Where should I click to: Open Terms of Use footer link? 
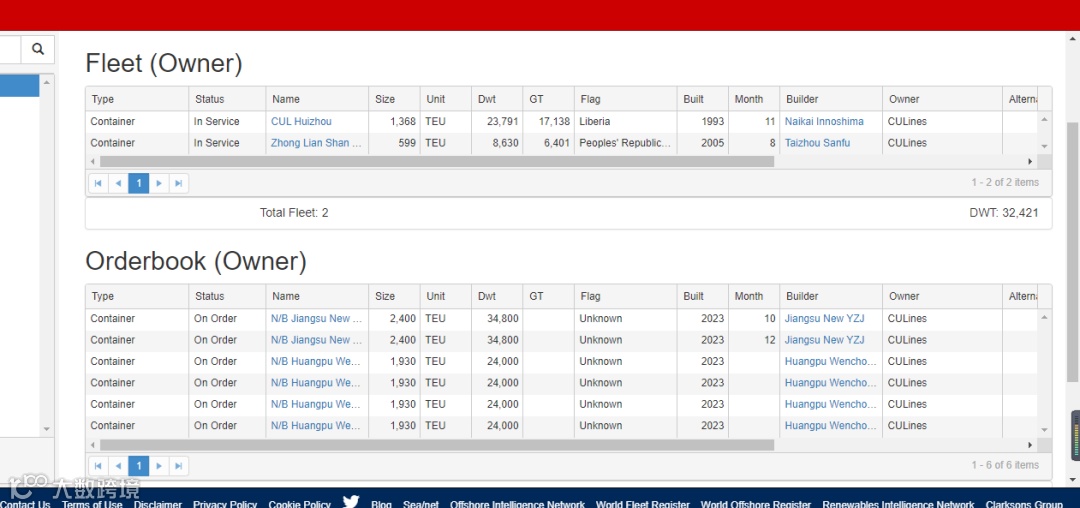click(x=92, y=504)
